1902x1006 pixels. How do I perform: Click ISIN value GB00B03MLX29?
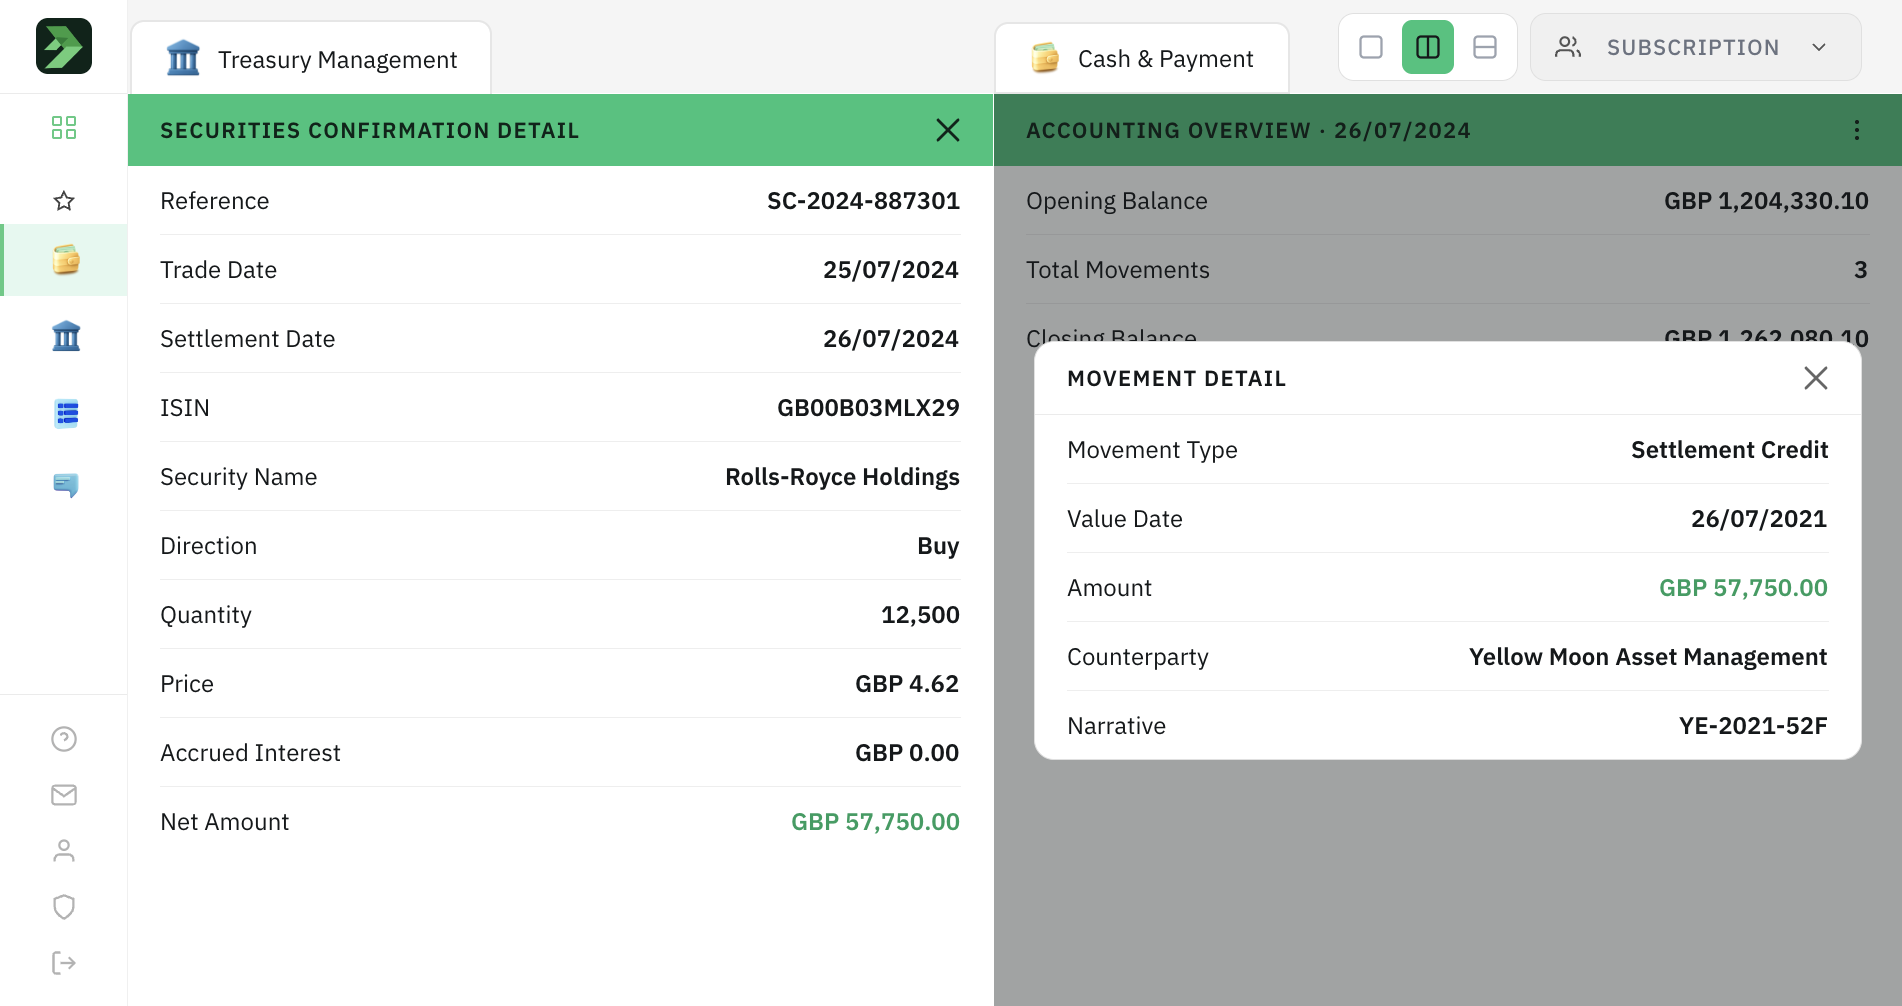(868, 408)
